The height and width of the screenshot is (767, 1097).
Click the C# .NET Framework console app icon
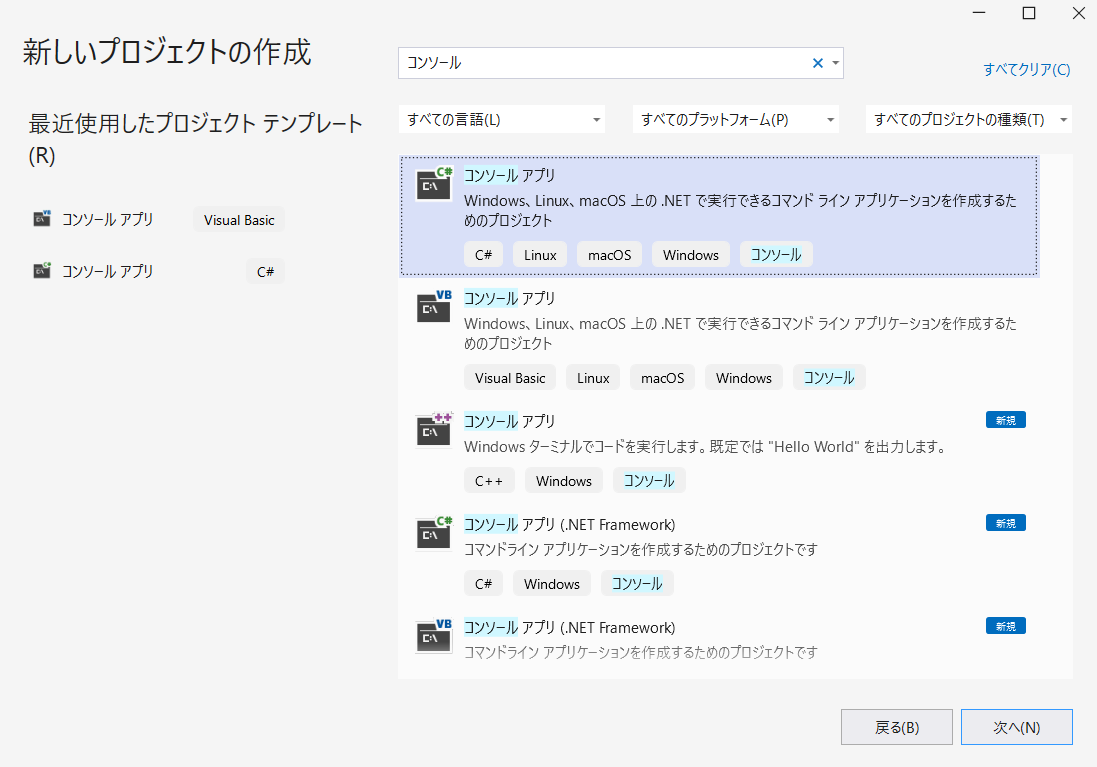(x=433, y=533)
